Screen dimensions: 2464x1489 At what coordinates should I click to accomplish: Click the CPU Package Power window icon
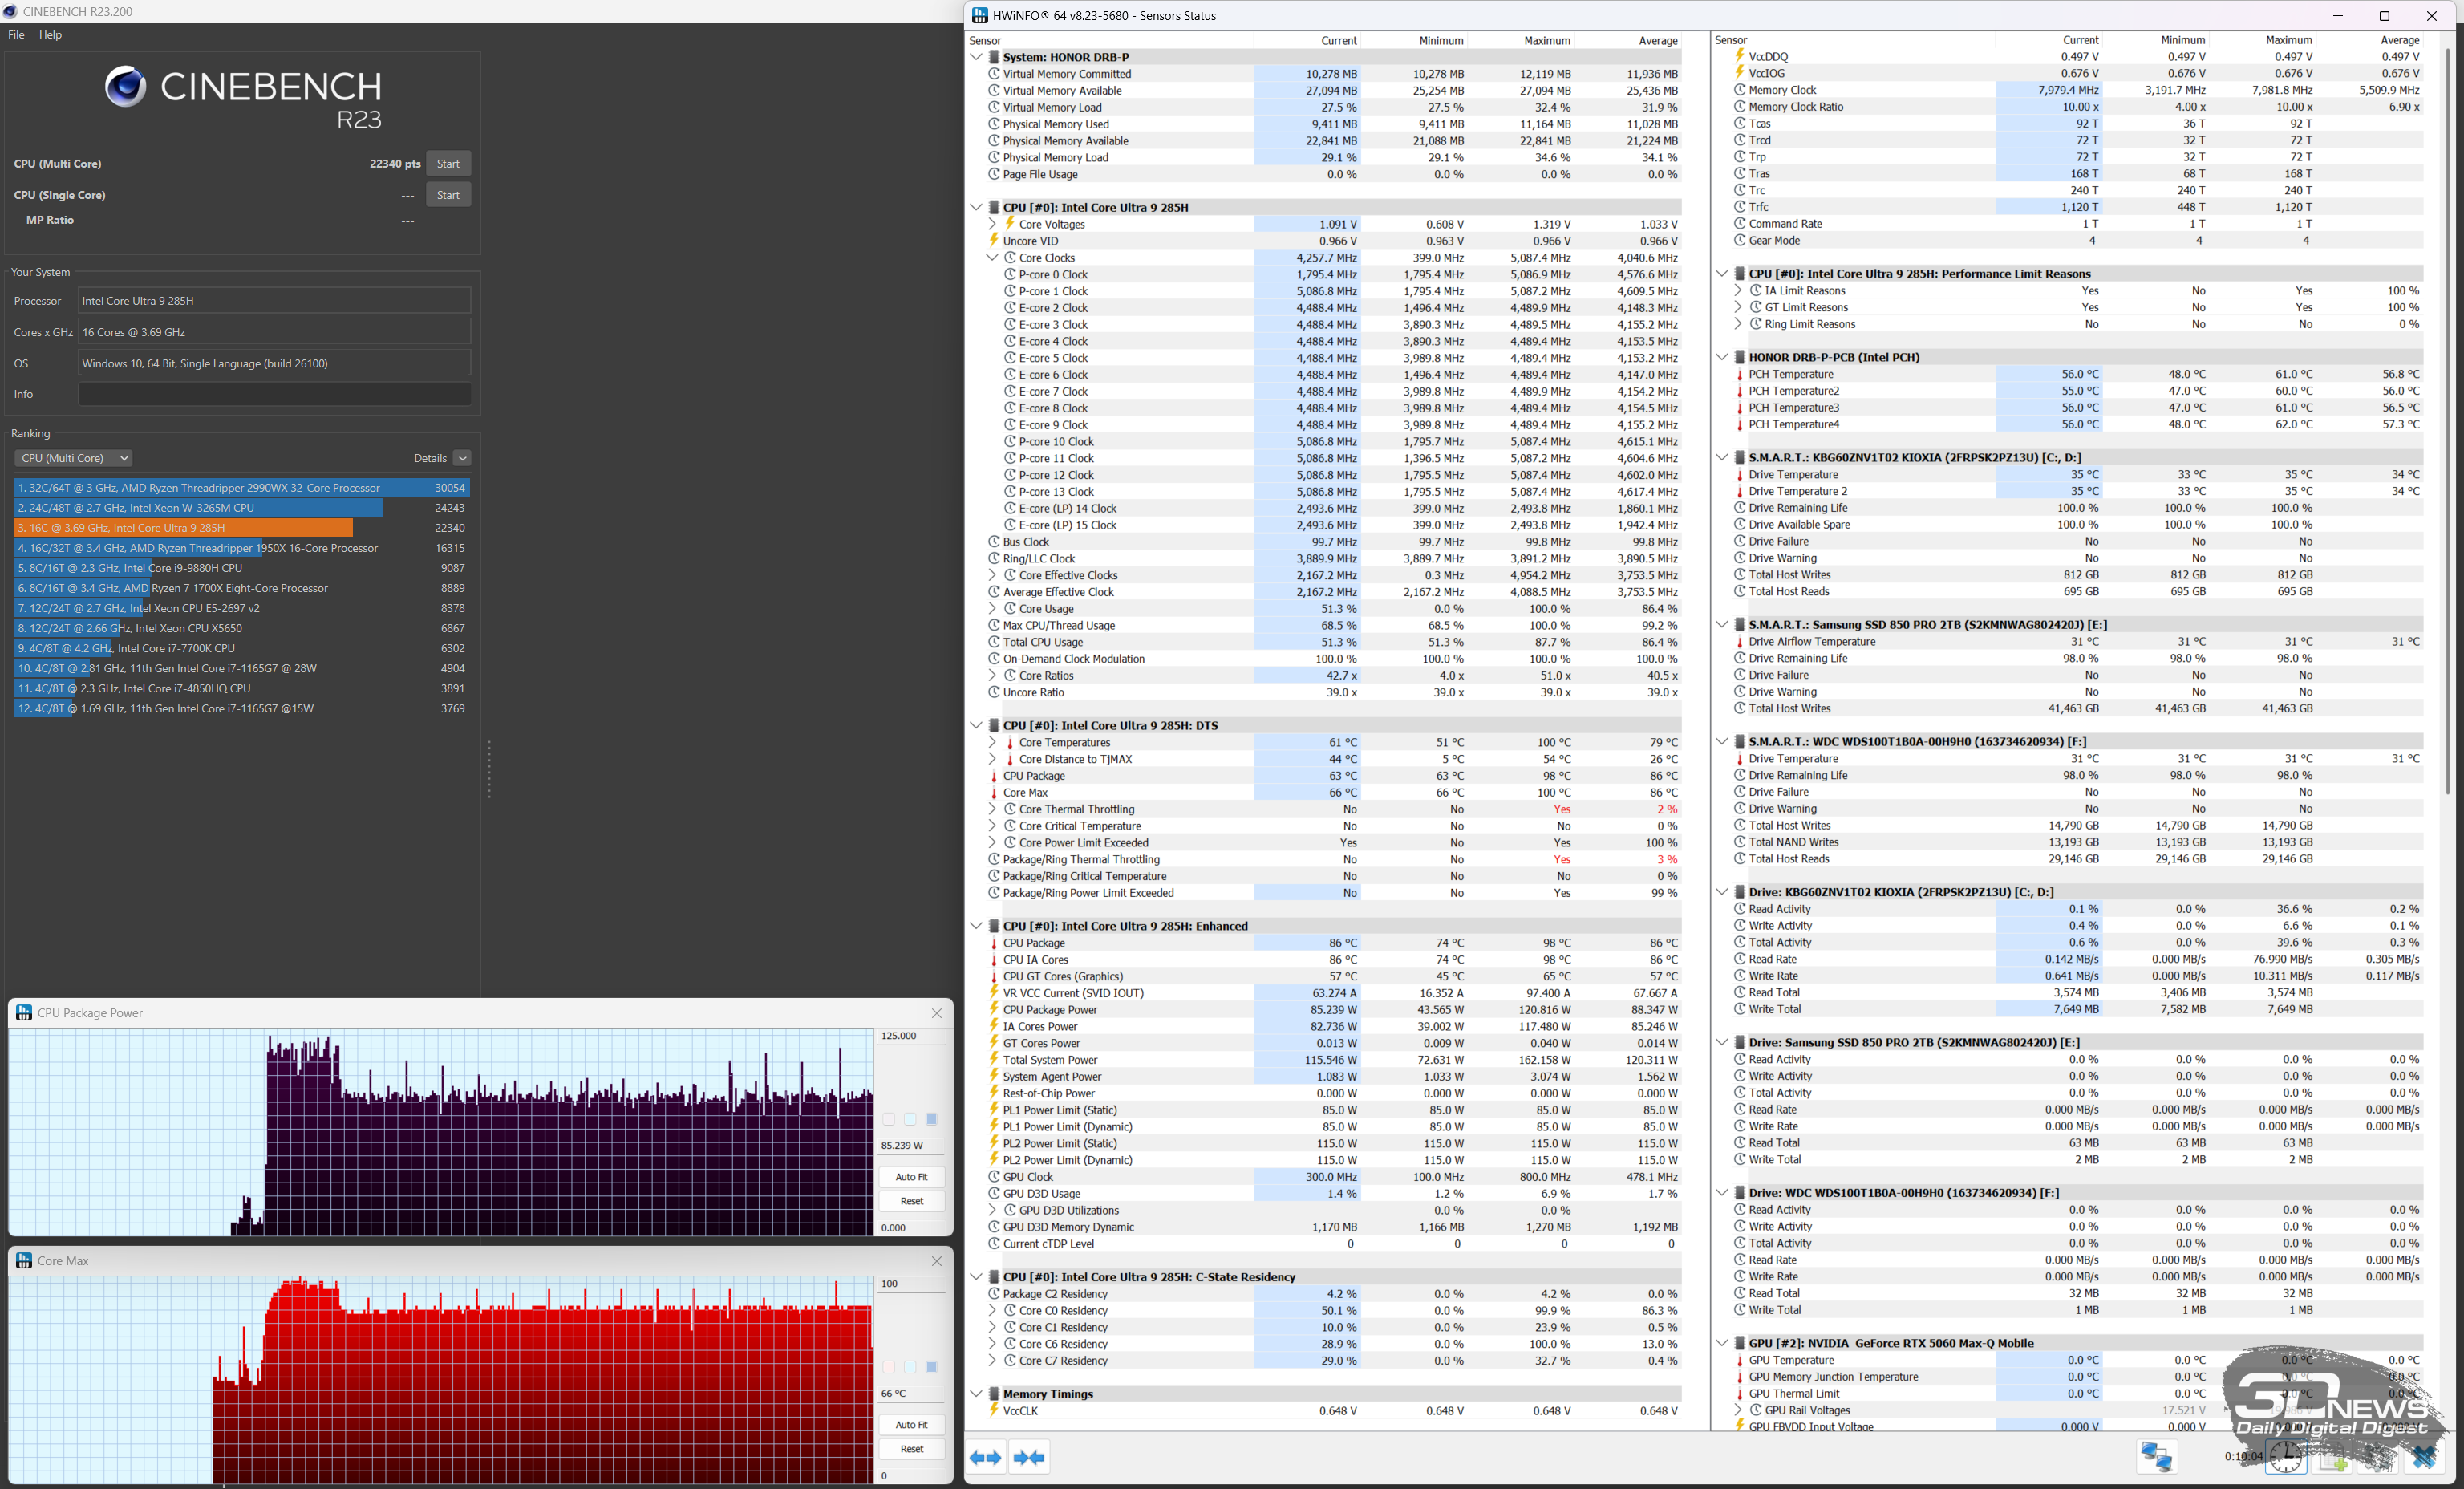tap(23, 1013)
